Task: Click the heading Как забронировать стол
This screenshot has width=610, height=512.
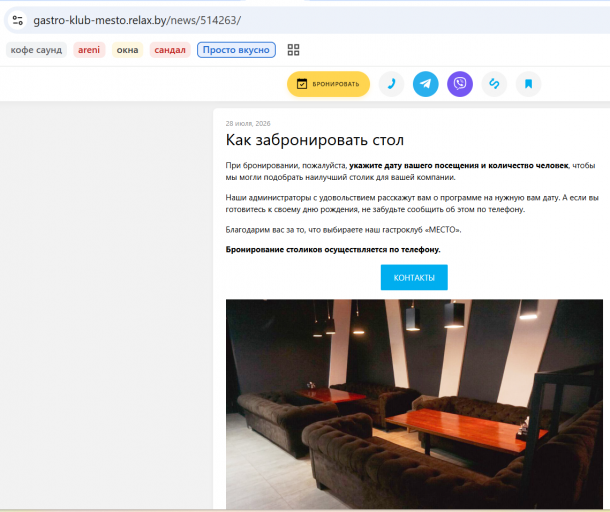Action: click(315, 140)
